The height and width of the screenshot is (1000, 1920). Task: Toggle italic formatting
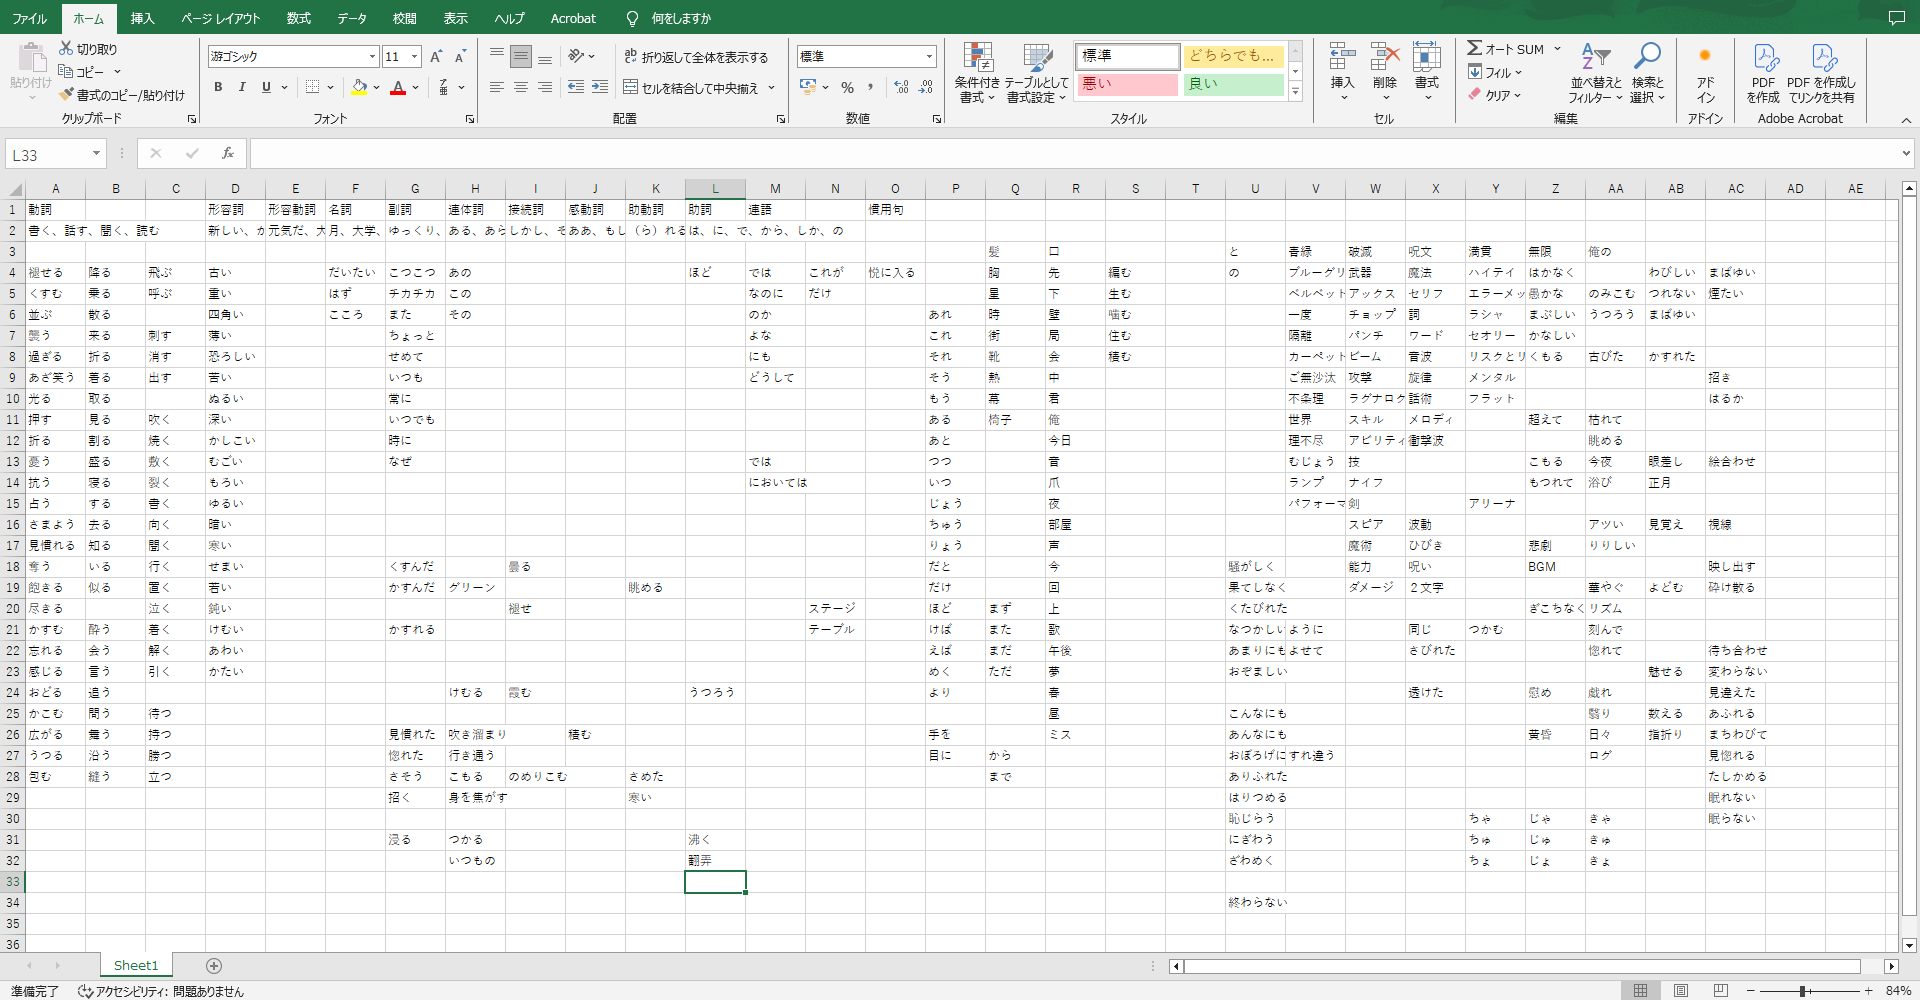click(242, 87)
